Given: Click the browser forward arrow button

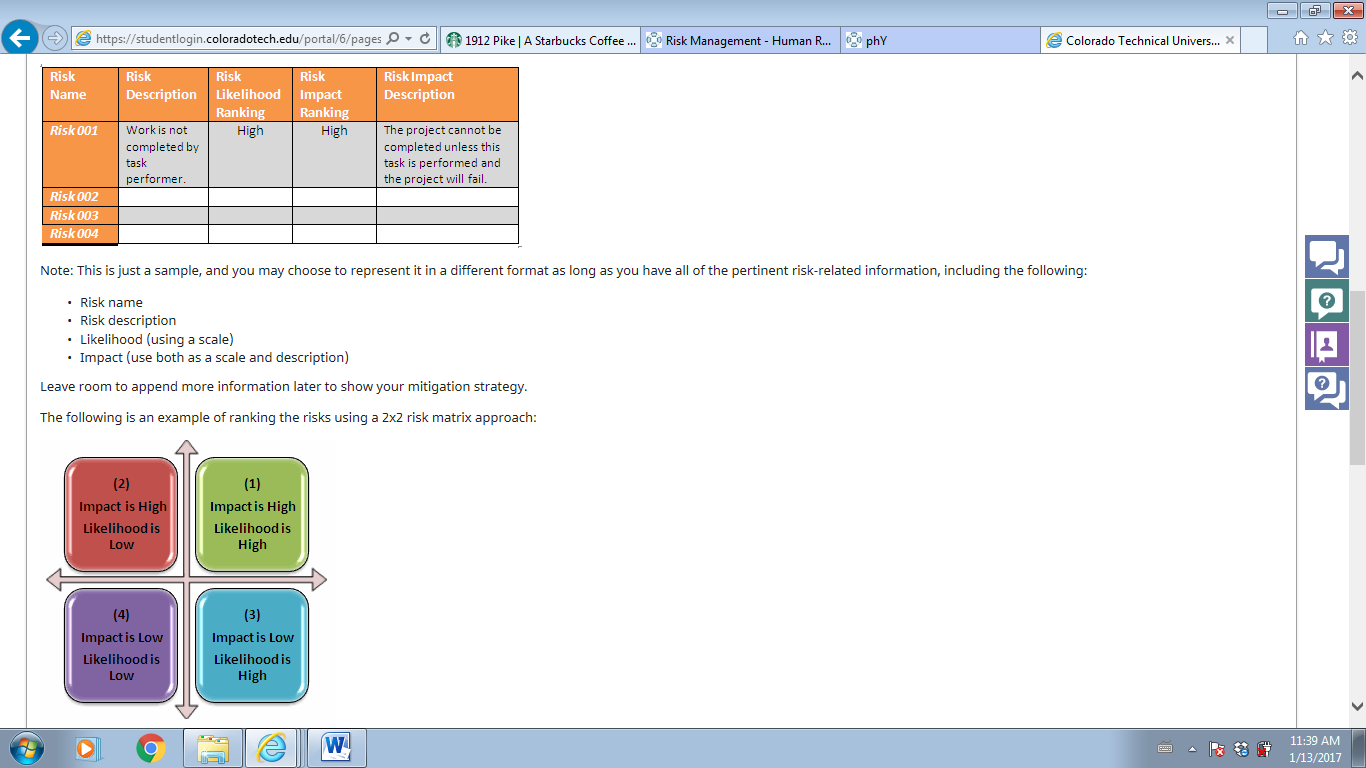Looking at the screenshot, I should click(x=55, y=38).
